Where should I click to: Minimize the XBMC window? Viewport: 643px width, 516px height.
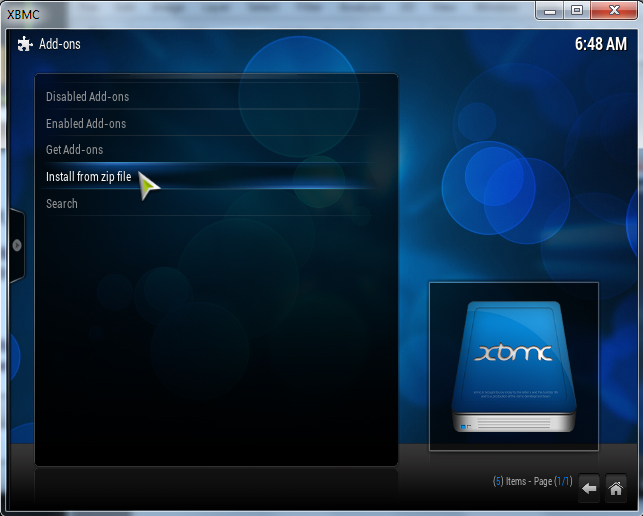coord(550,11)
